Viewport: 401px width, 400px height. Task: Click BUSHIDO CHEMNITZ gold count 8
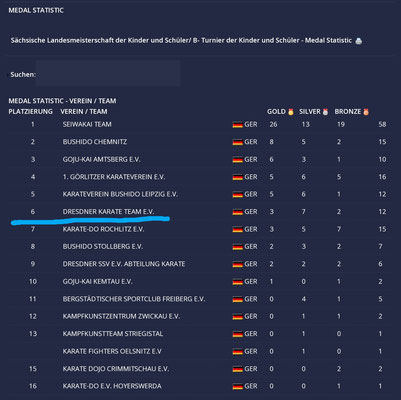coord(271,142)
